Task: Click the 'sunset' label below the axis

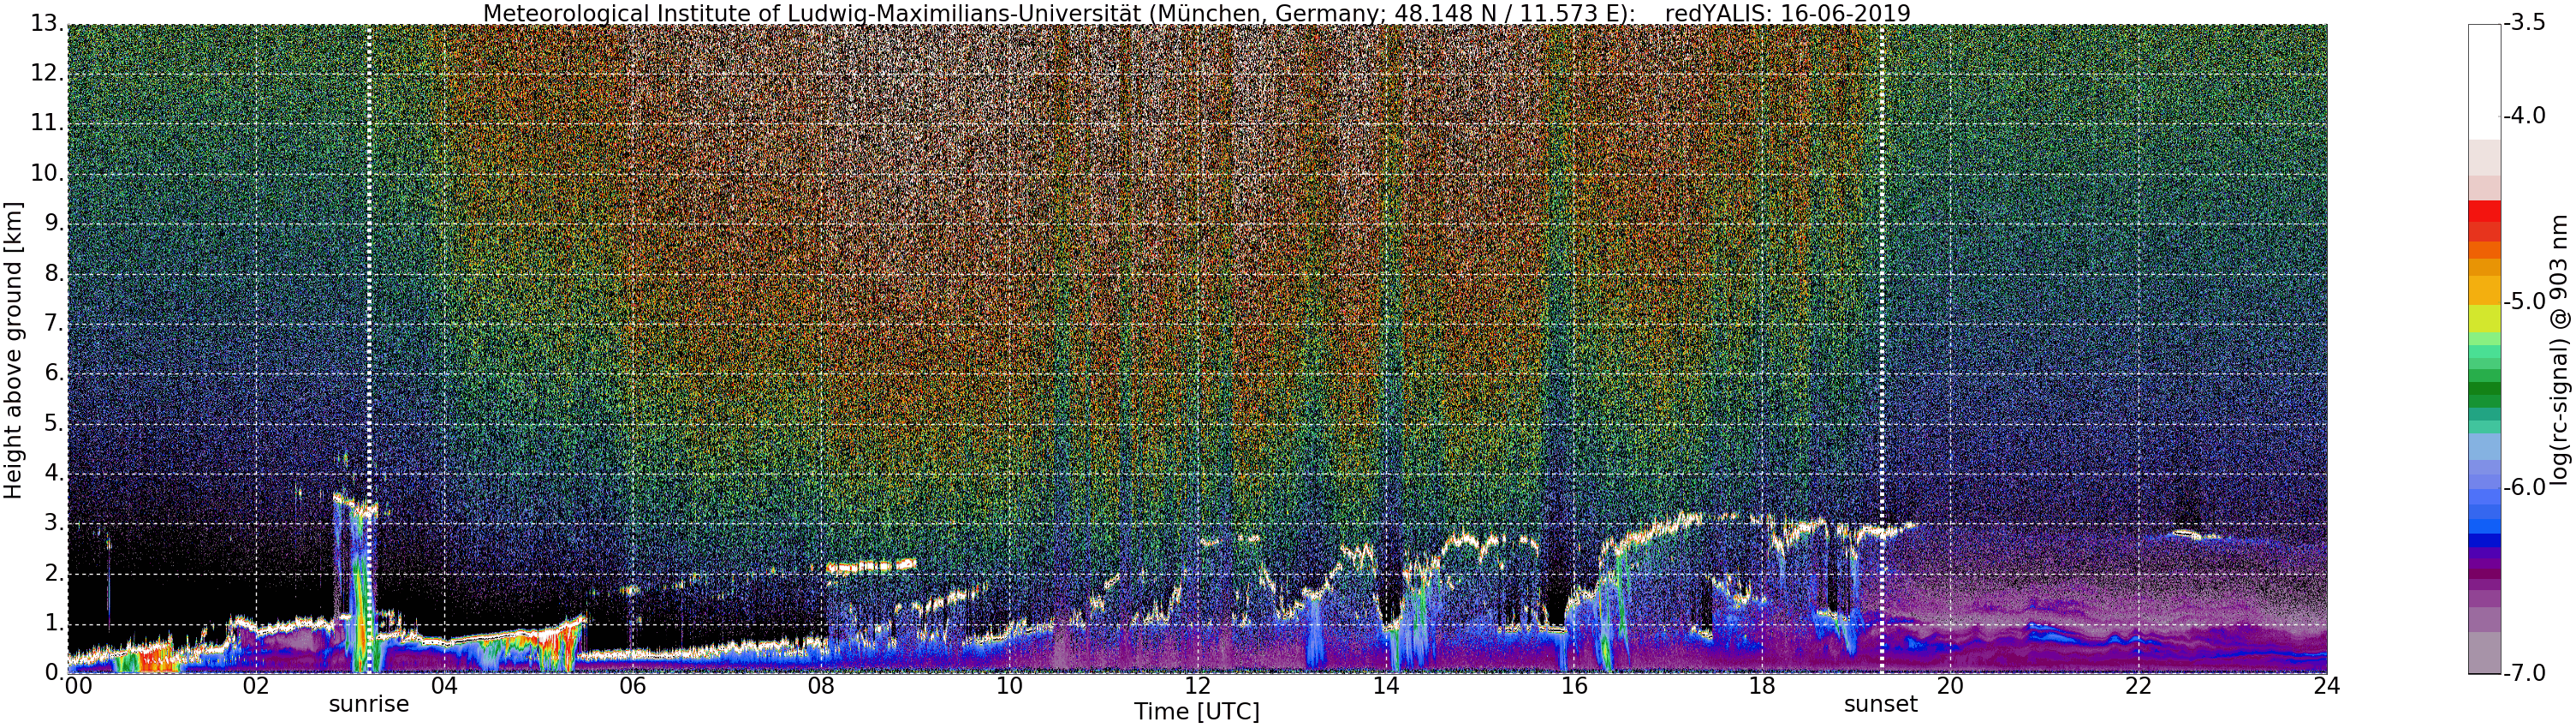Action: [x=1881, y=704]
